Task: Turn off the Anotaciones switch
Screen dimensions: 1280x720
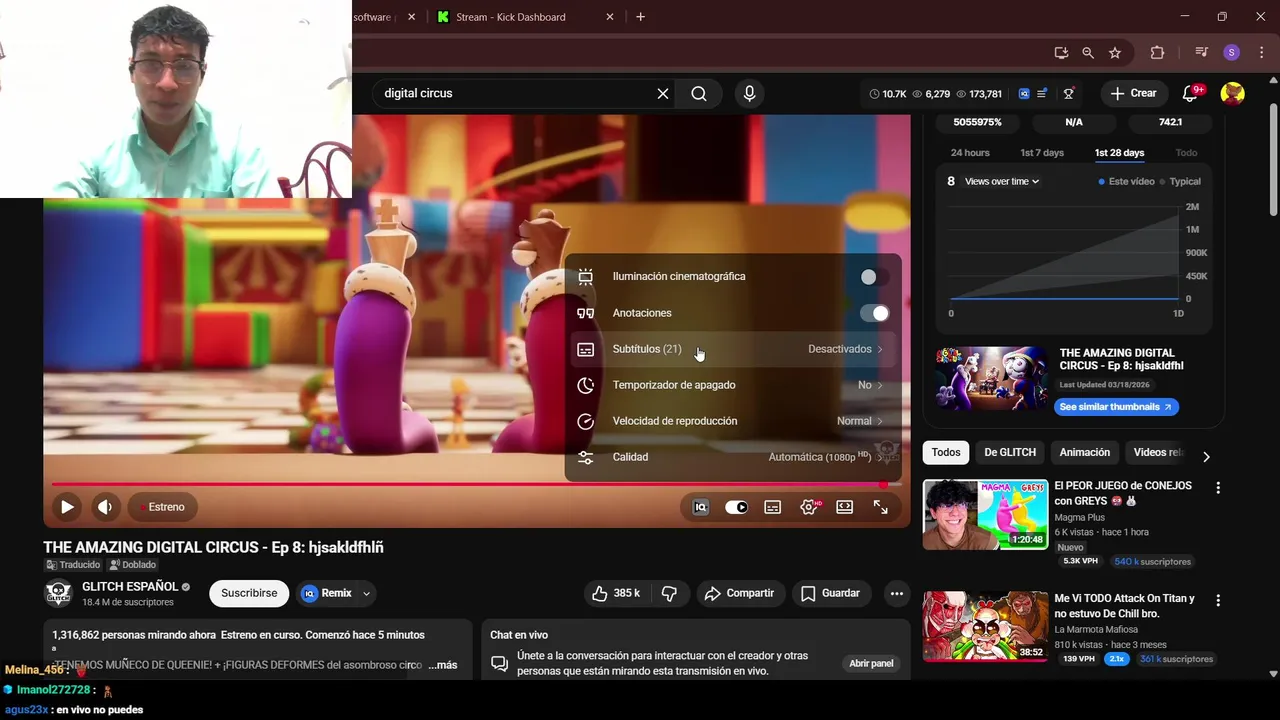Action: [874, 313]
